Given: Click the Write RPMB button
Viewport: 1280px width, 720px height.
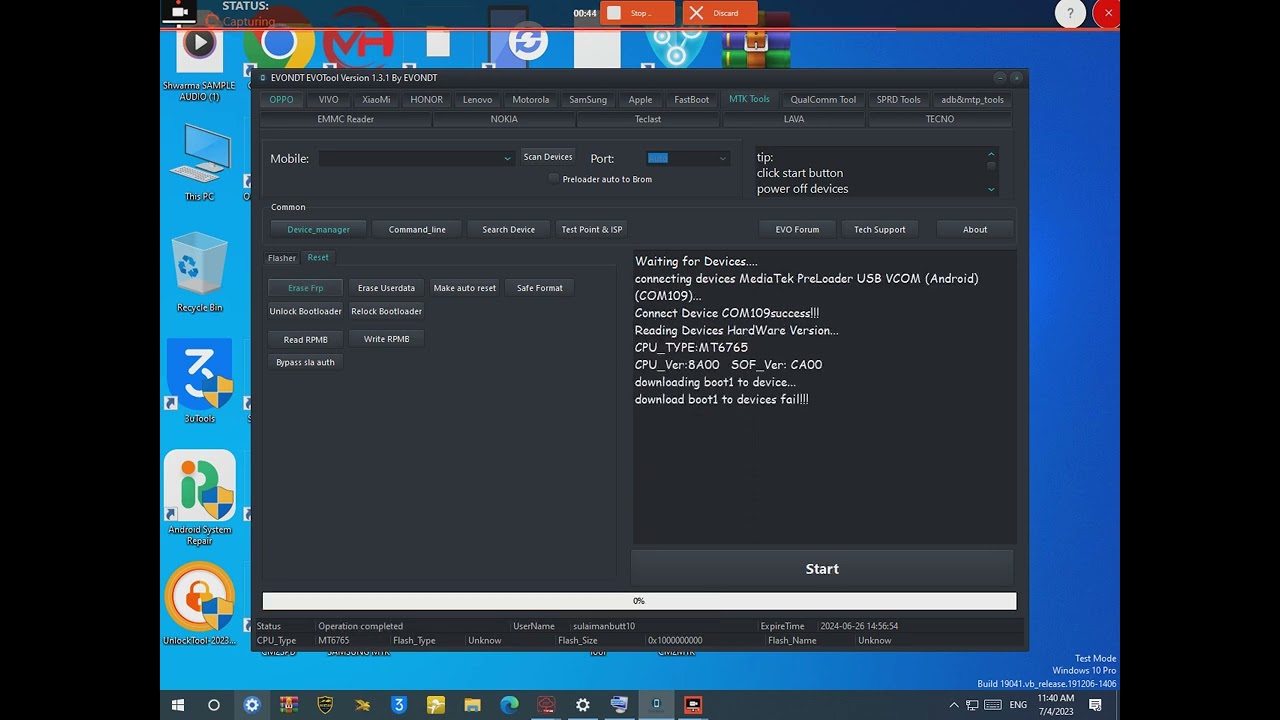Looking at the screenshot, I should coord(387,339).
